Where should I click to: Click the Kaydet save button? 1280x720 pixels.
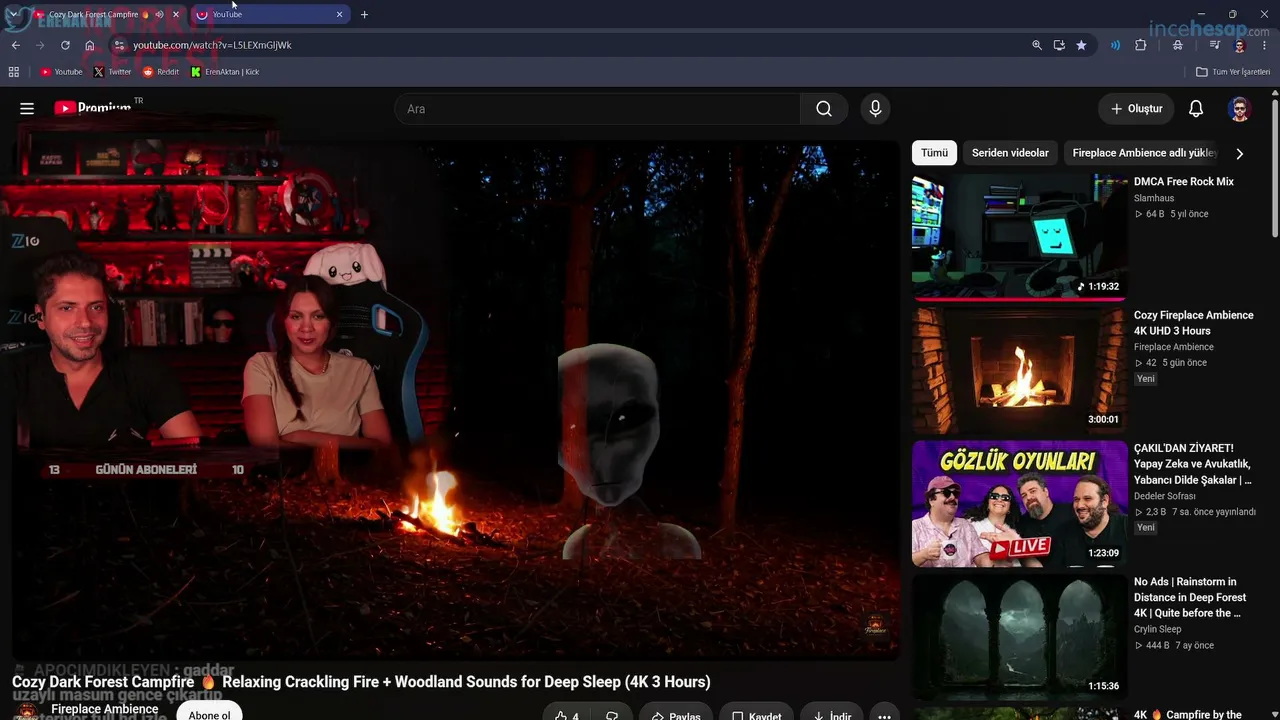pyautogui.click(x=757, y=714)
